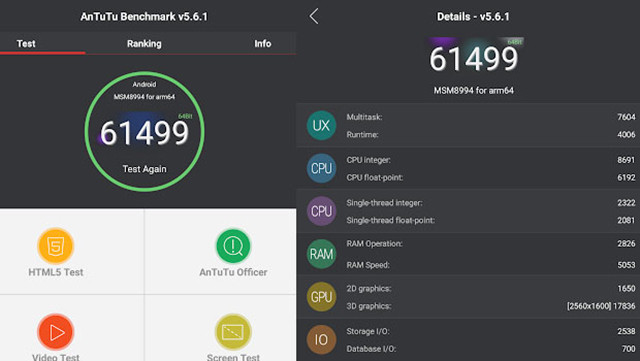Open the Screen Test icon
640x361 pixels.
(x=233, y=332)
